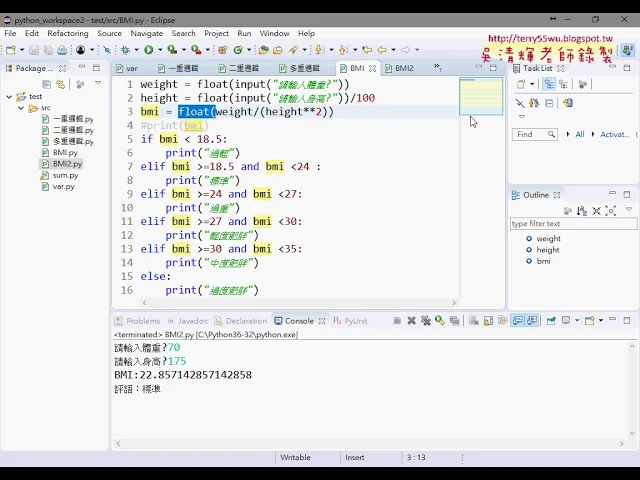Toggle Categorized view in Task List
This screenshot has height=480, width=640.
tap(549, 84)
